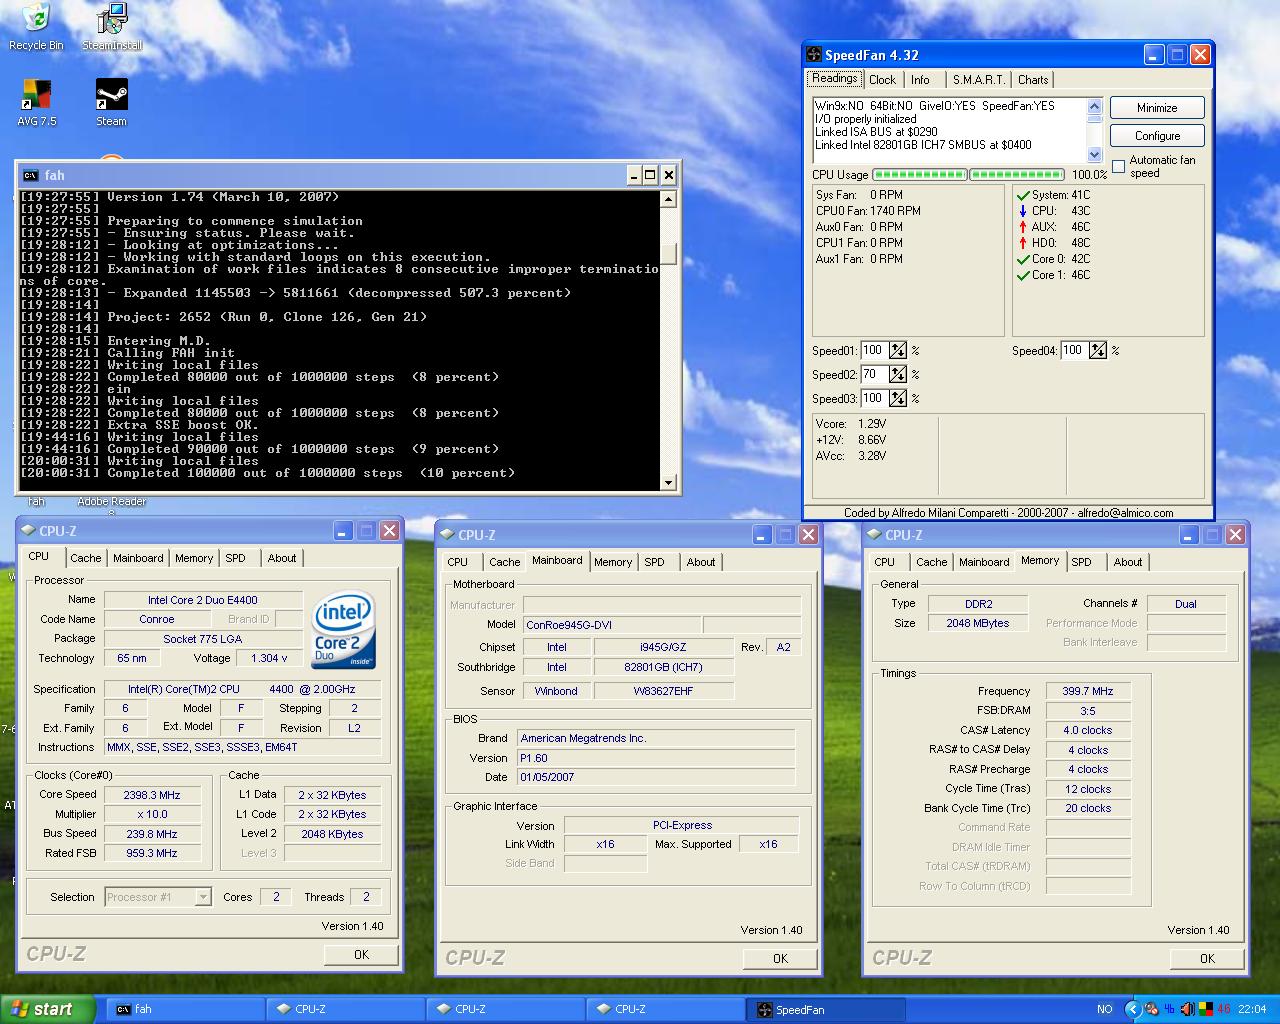This screenshot has height=1024, width=1280.
Task: Click the fah console window title icon
Action: click(x=31, y=175)
